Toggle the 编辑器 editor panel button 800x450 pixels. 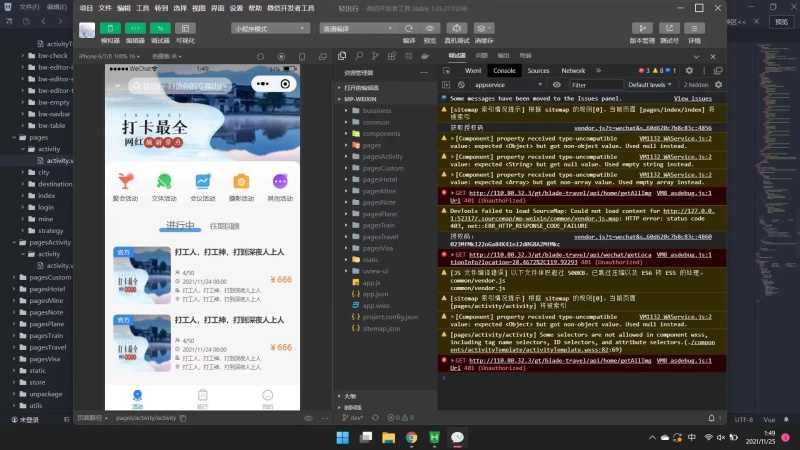(x=135, y=29)
